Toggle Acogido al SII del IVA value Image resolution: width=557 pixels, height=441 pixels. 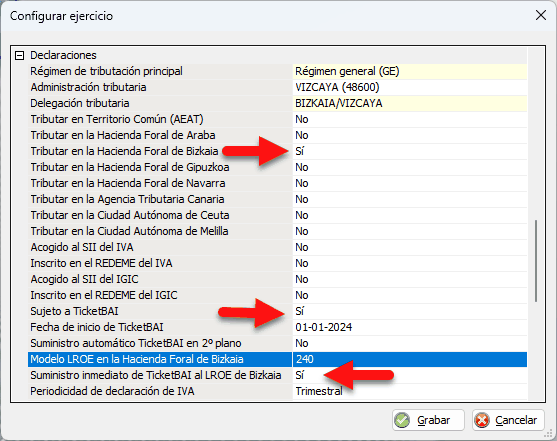410,247
